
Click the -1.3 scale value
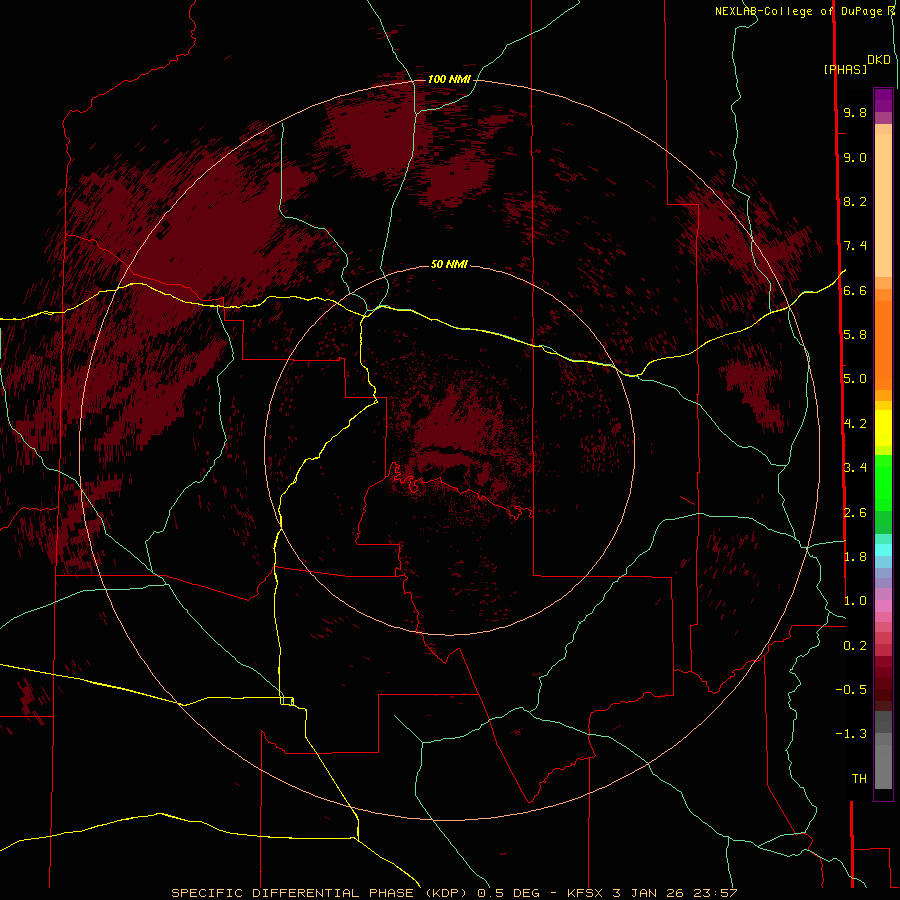(851, 734)
